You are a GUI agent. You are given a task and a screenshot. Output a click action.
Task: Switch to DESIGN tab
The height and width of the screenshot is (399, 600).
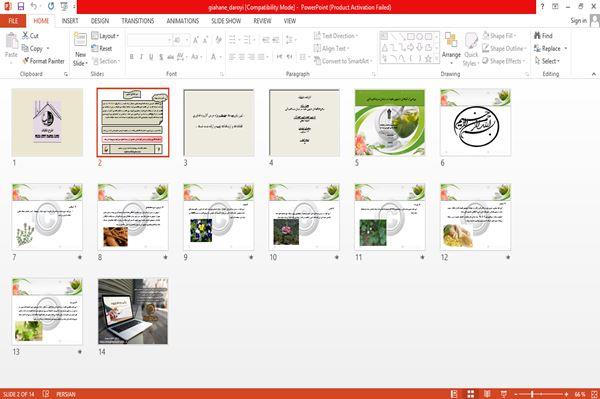tap(100, 21)
